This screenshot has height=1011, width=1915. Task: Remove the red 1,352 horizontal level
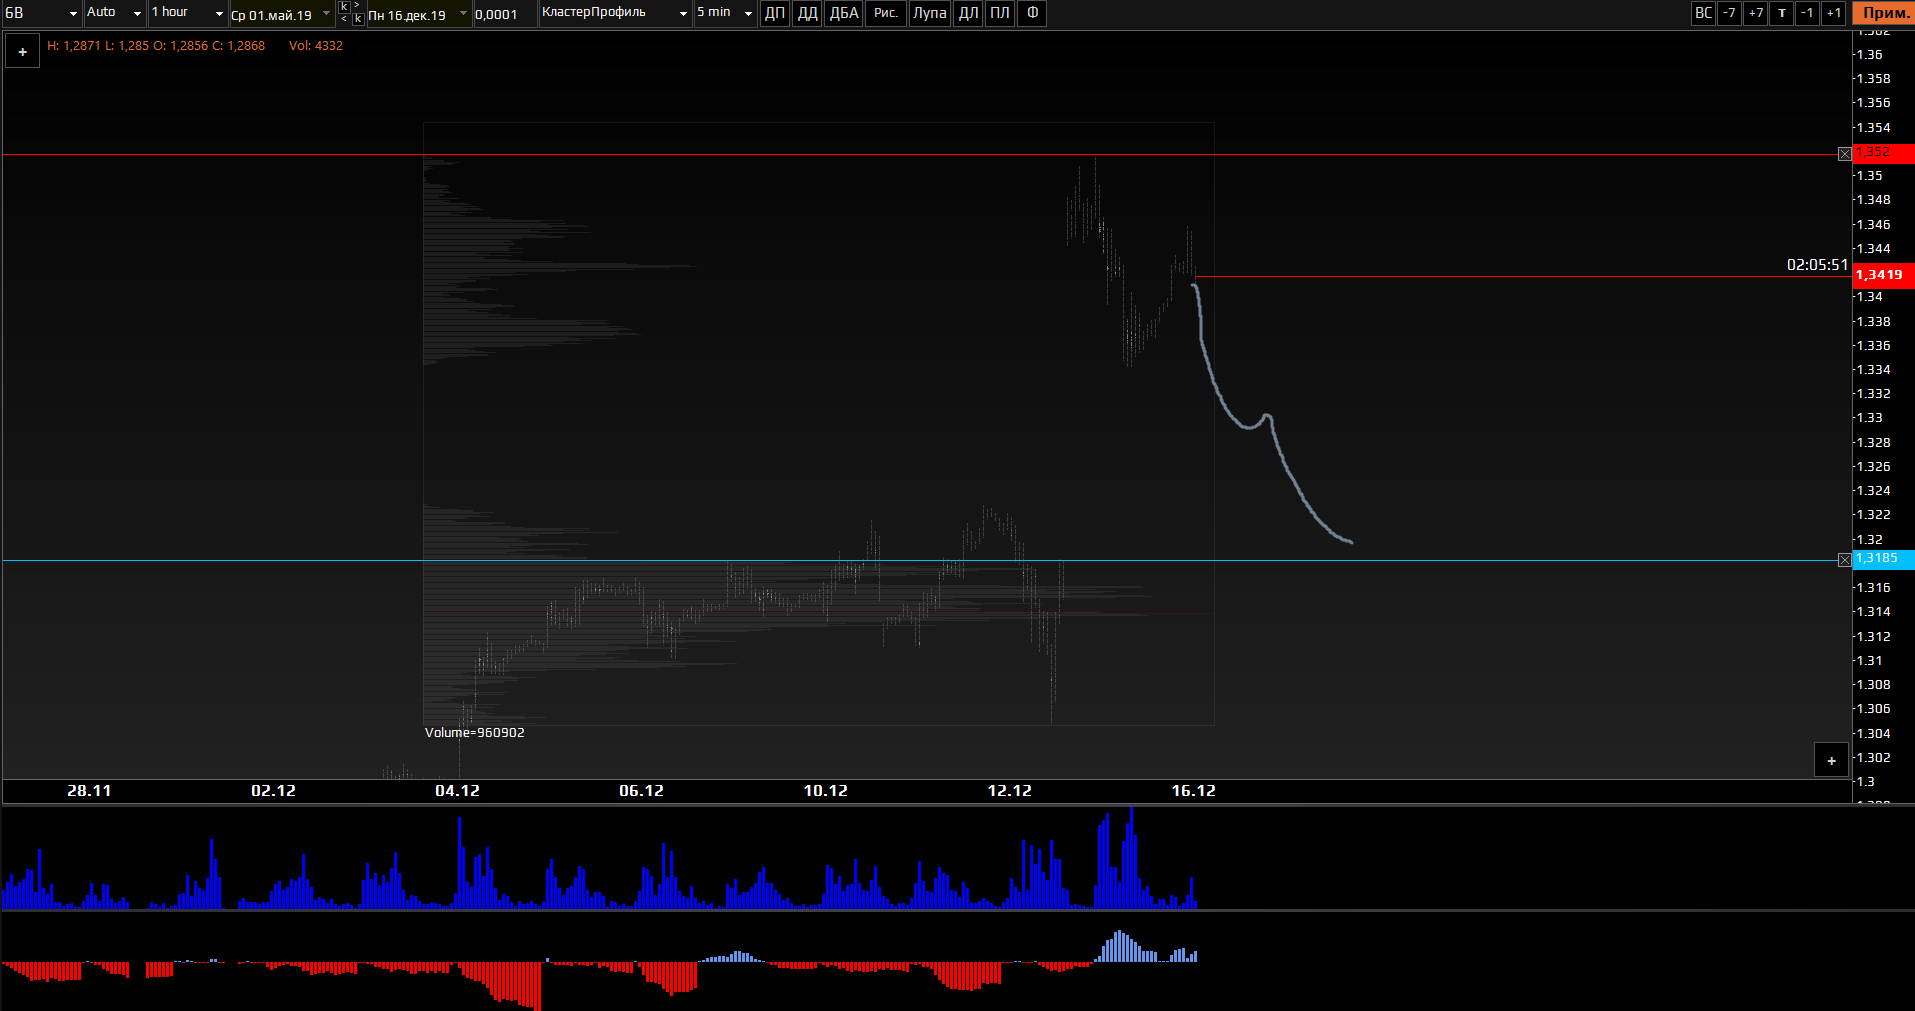coord(1844,154)
